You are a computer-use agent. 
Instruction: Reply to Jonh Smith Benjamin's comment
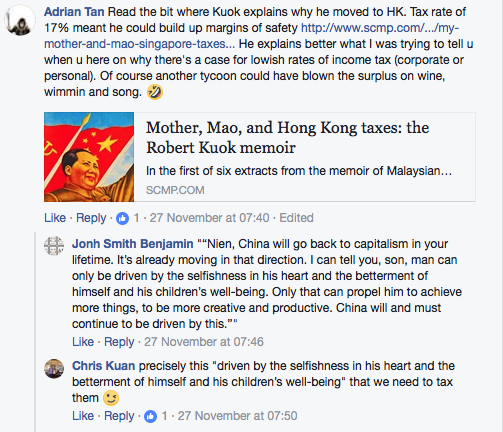point(119,342)
